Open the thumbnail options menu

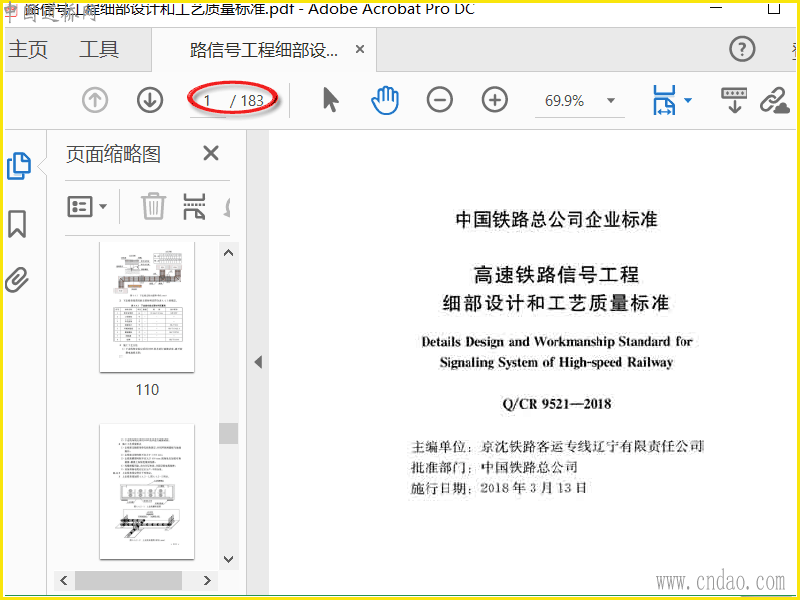87,207
